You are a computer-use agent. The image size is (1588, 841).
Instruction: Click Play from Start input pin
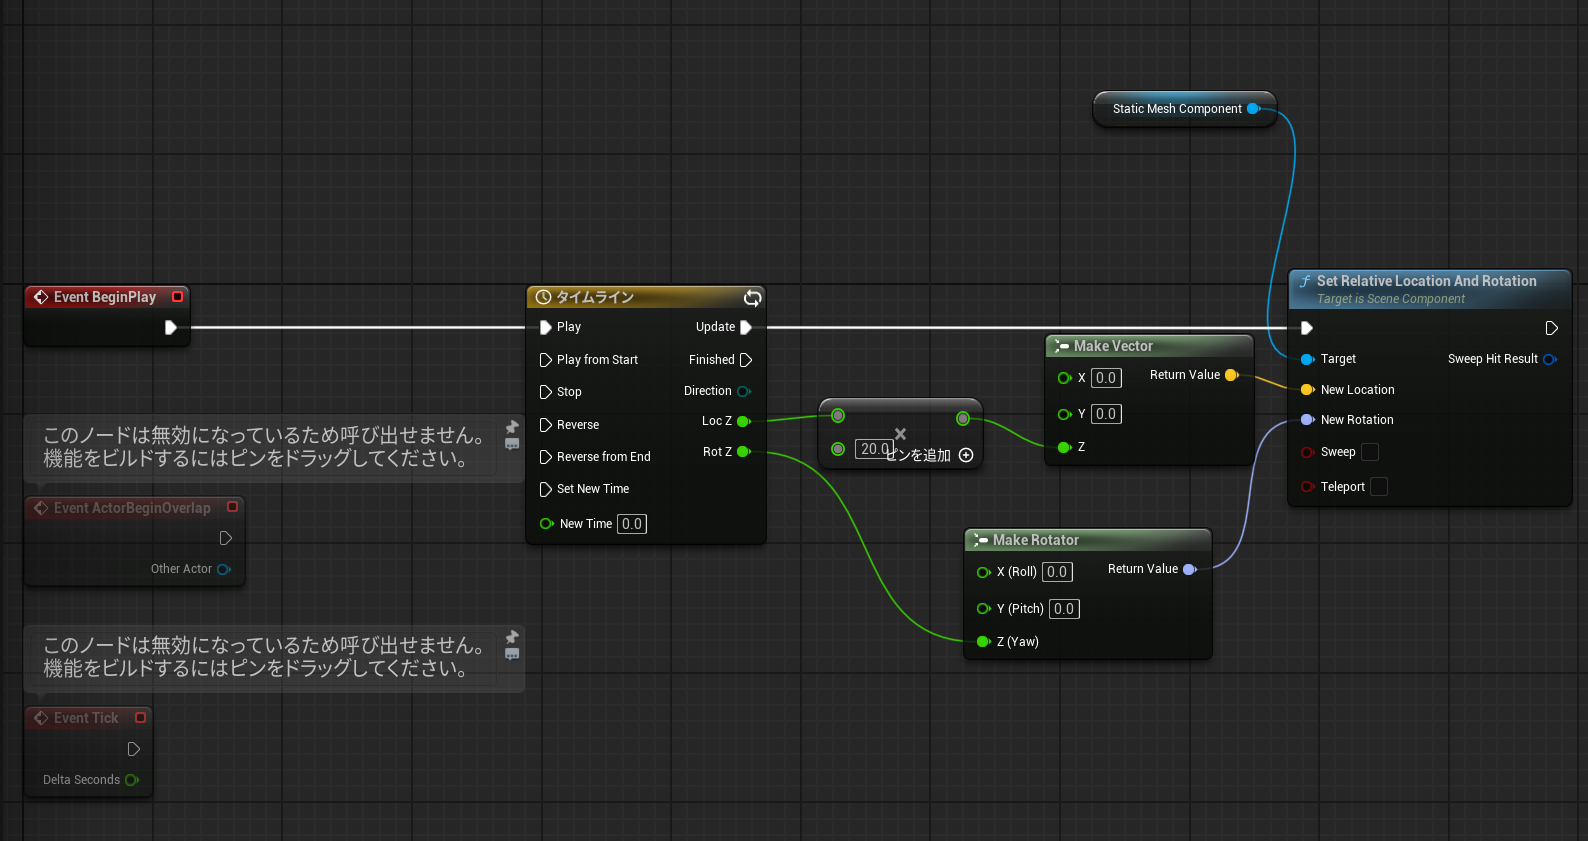[546, 360]
